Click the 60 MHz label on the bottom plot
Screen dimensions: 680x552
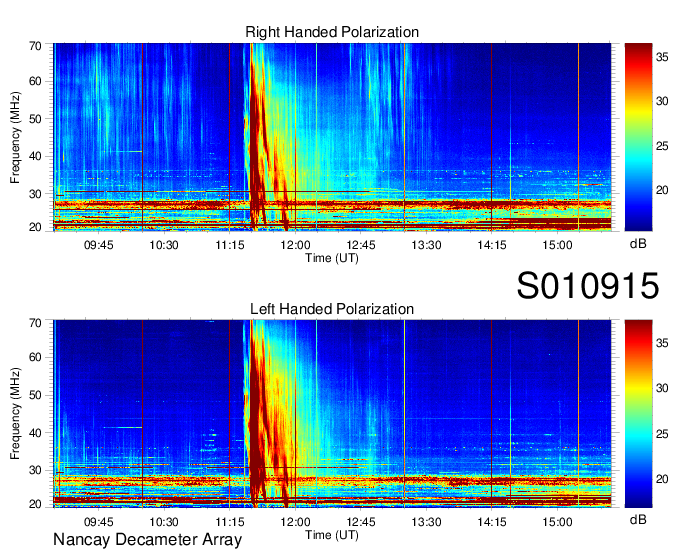click(x=35, y=358)
